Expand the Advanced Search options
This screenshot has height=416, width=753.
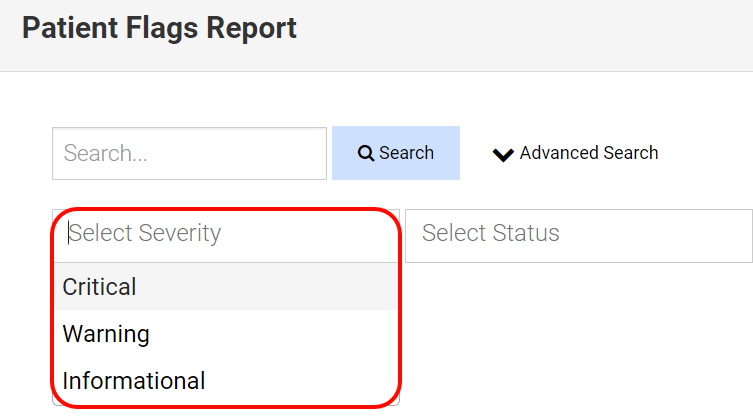[x=576, y=153]
